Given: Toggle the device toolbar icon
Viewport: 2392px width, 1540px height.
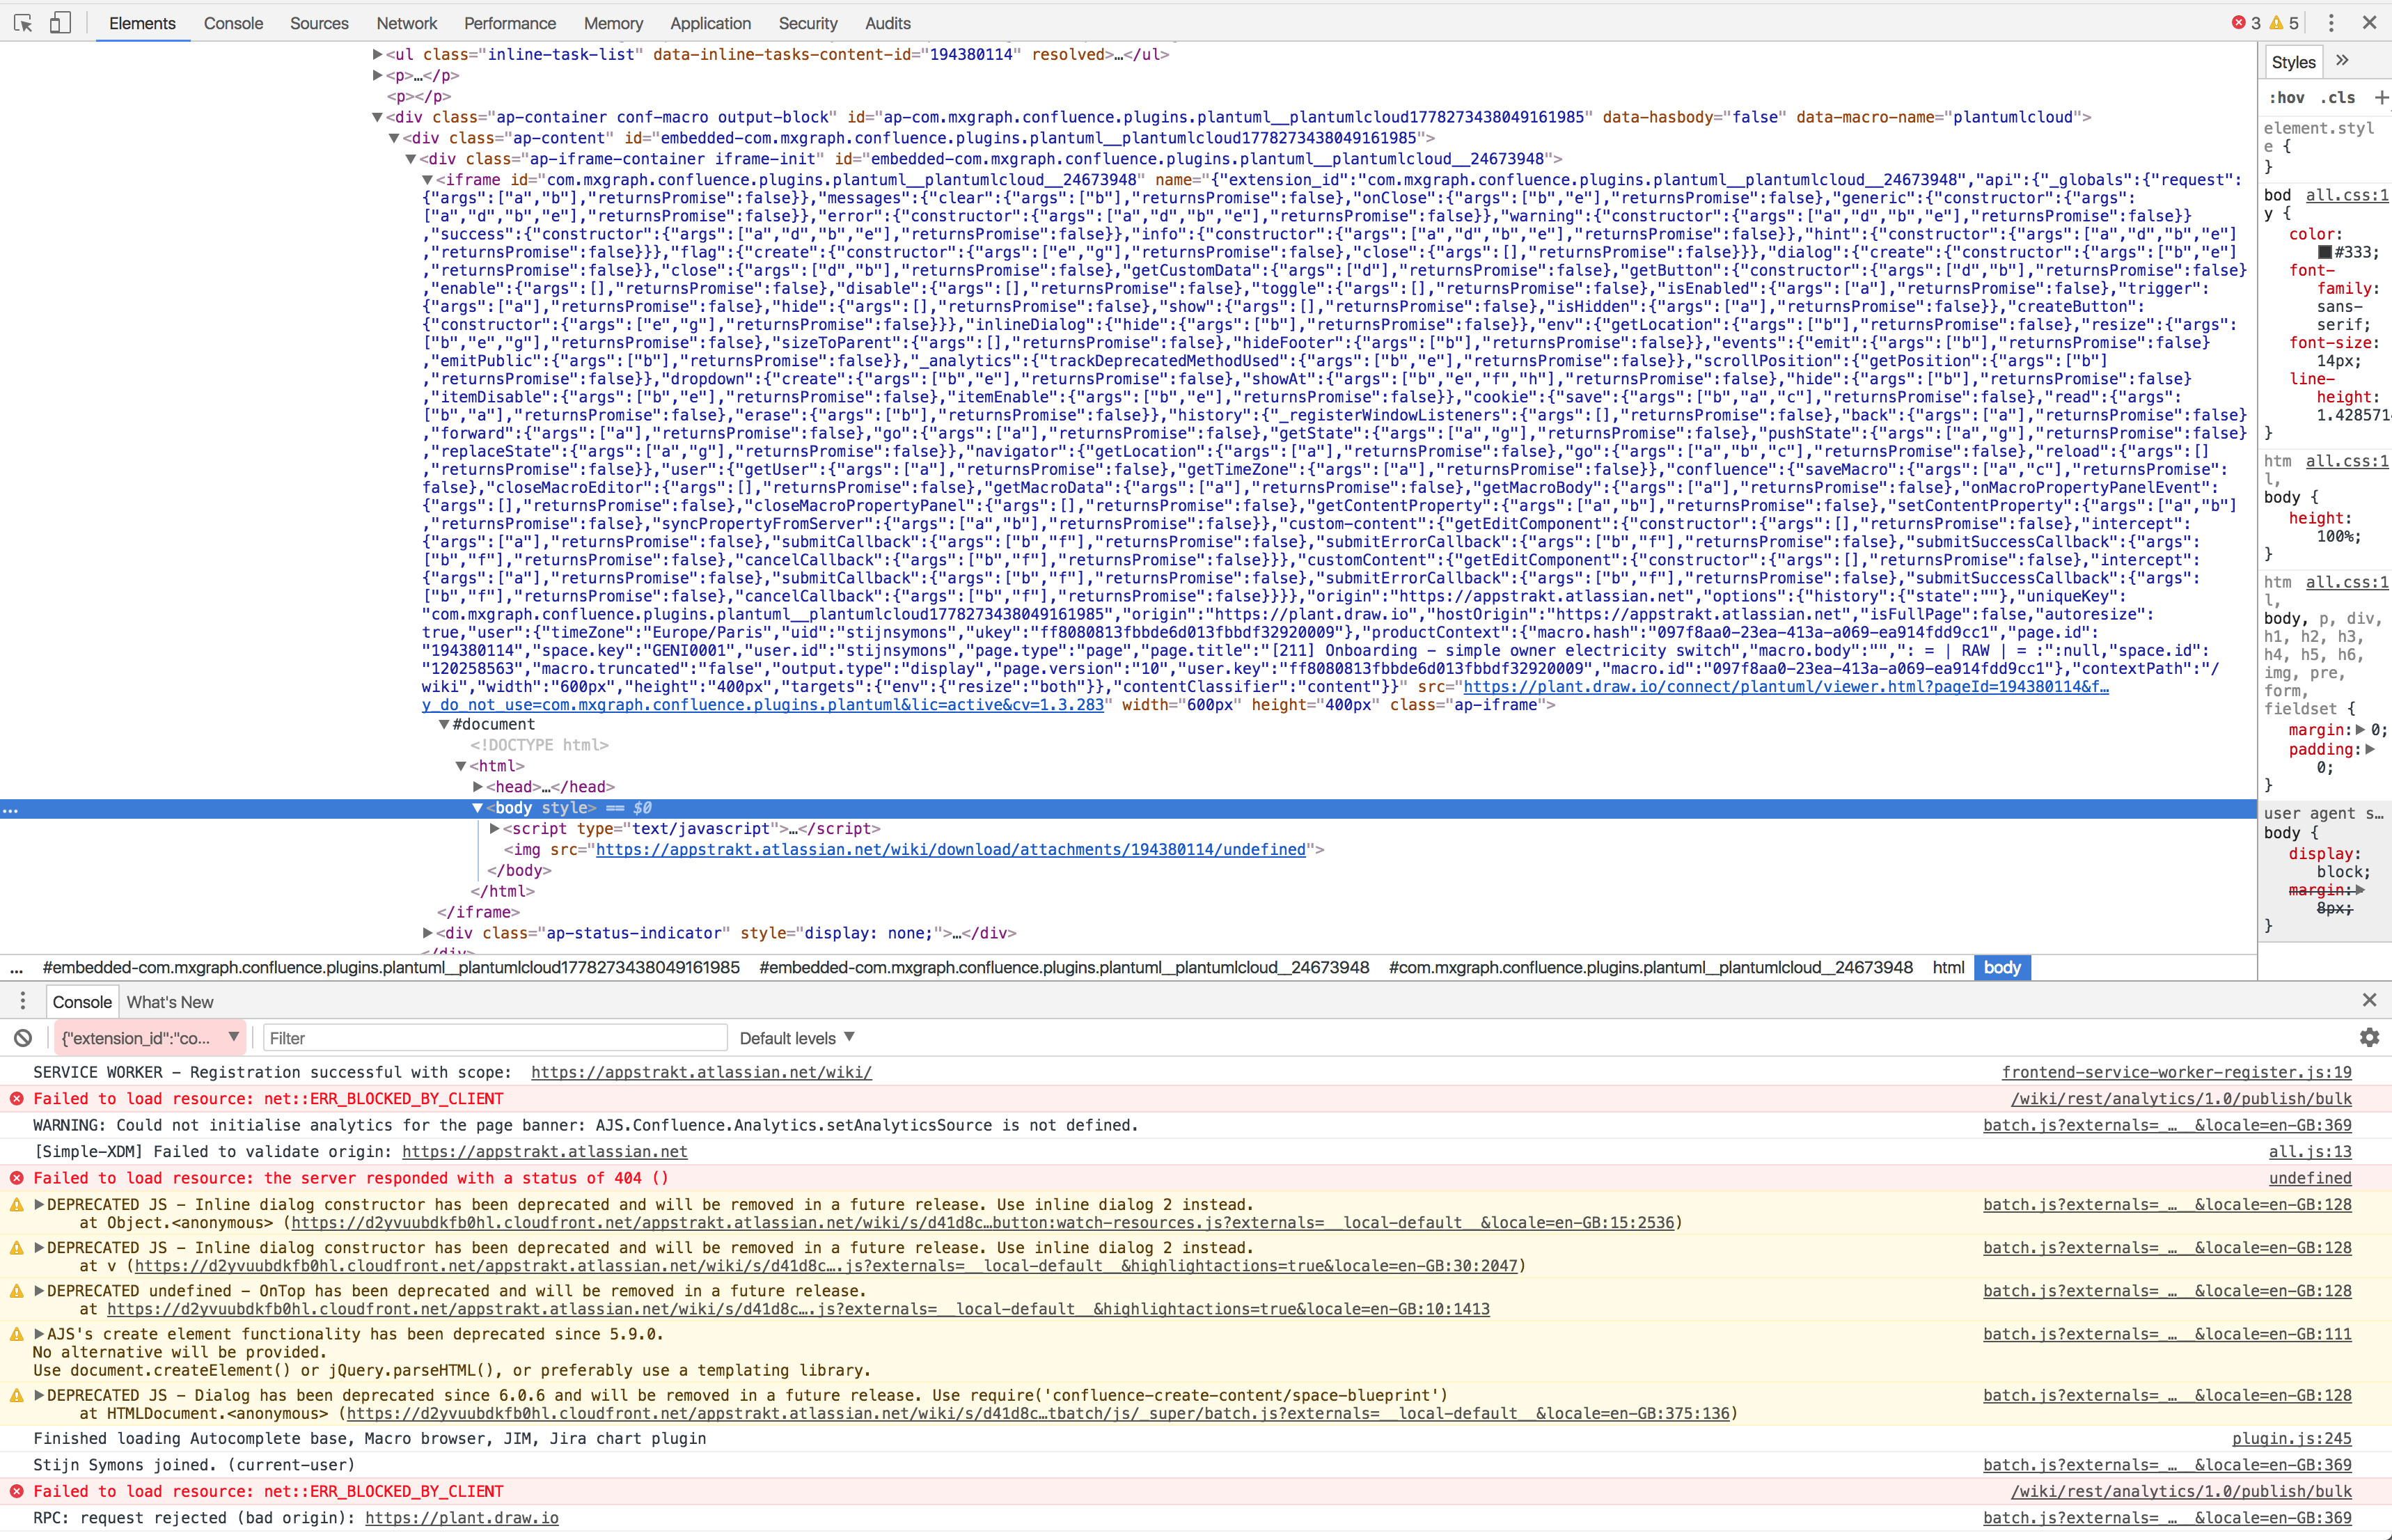Looking at the screenshot, I should (60, 22).
